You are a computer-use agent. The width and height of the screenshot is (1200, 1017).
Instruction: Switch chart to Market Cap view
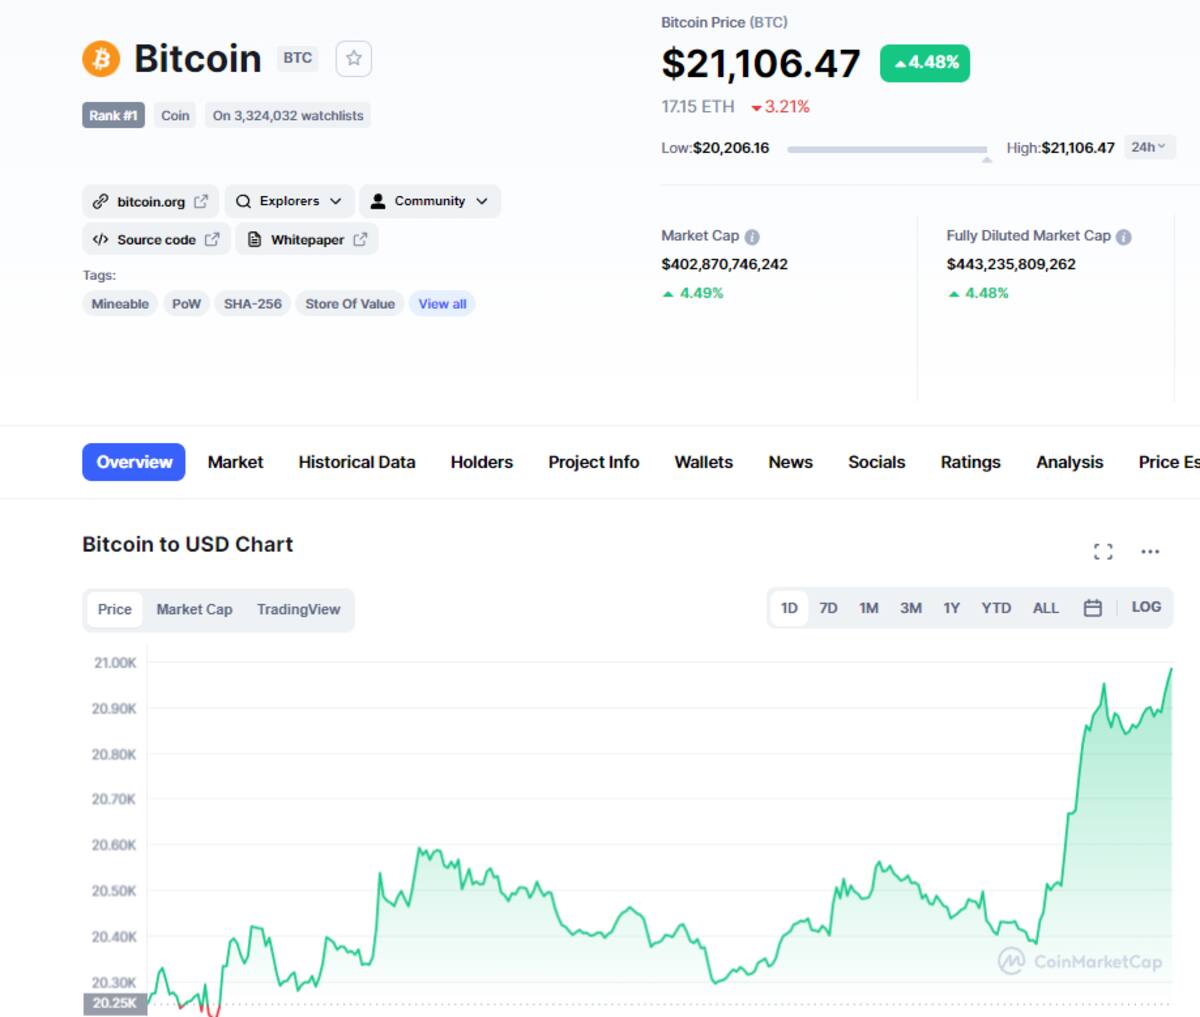click(x=194, y=609)
